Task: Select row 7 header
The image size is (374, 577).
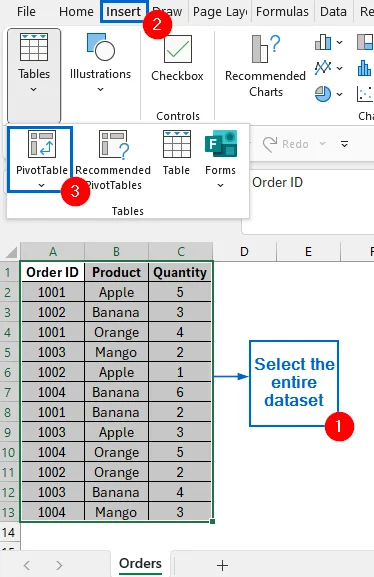Action: (10, 393)
